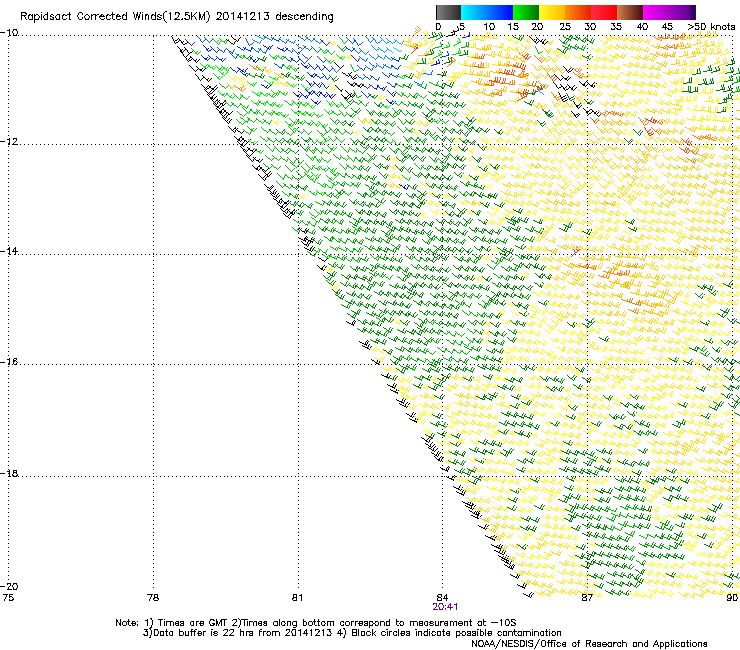This screenshot has height=650, width=740.
Task: Click the legend speed label "30"
Action: 590,27
